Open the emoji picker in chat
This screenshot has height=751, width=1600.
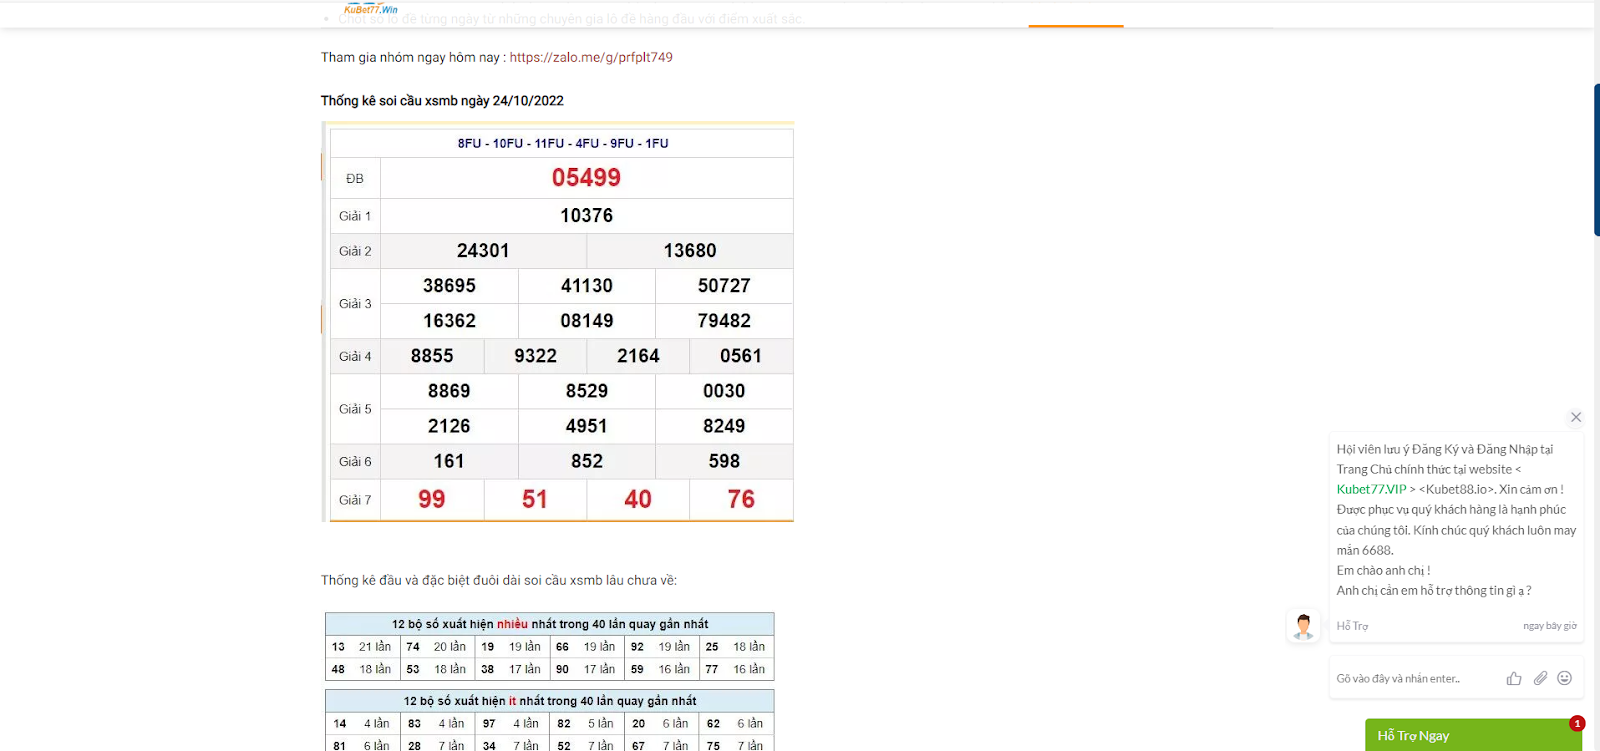pyautogui.click(x=1565, y=678)
